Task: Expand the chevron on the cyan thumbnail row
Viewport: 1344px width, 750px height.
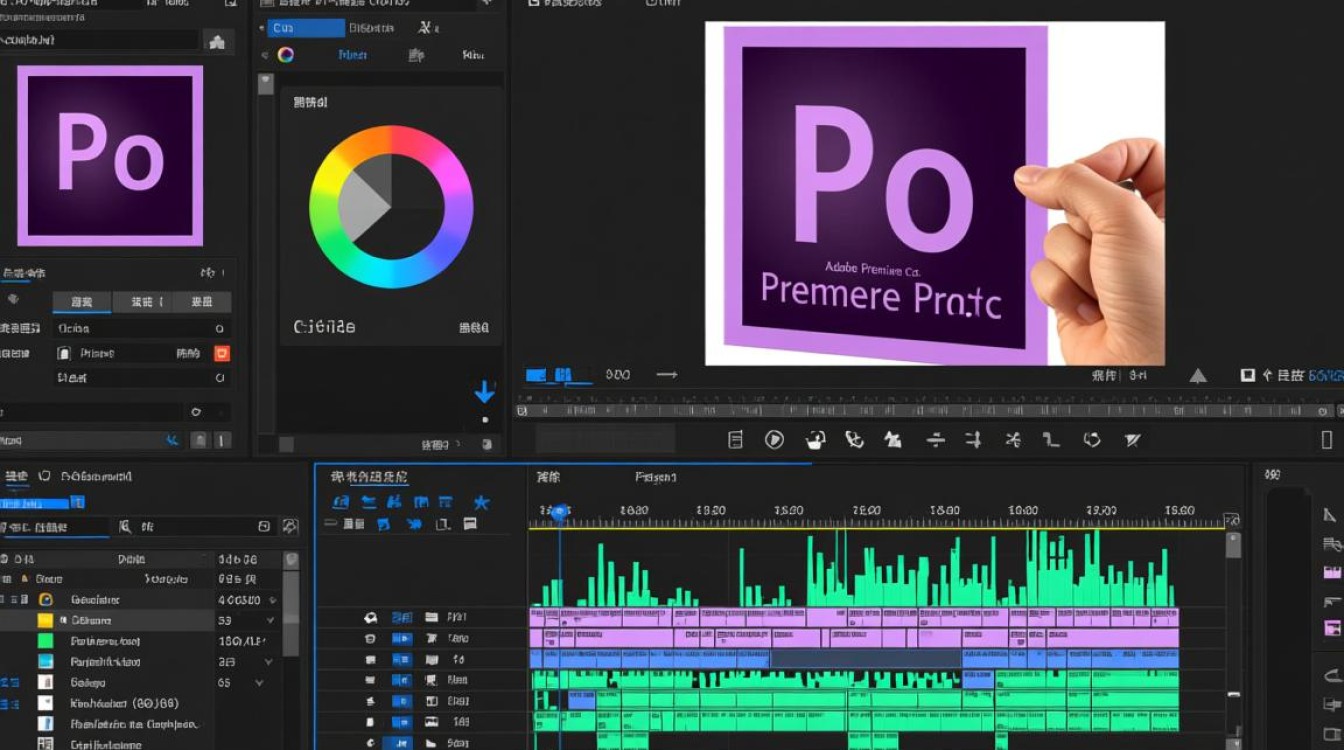Action: coord(267,661)
